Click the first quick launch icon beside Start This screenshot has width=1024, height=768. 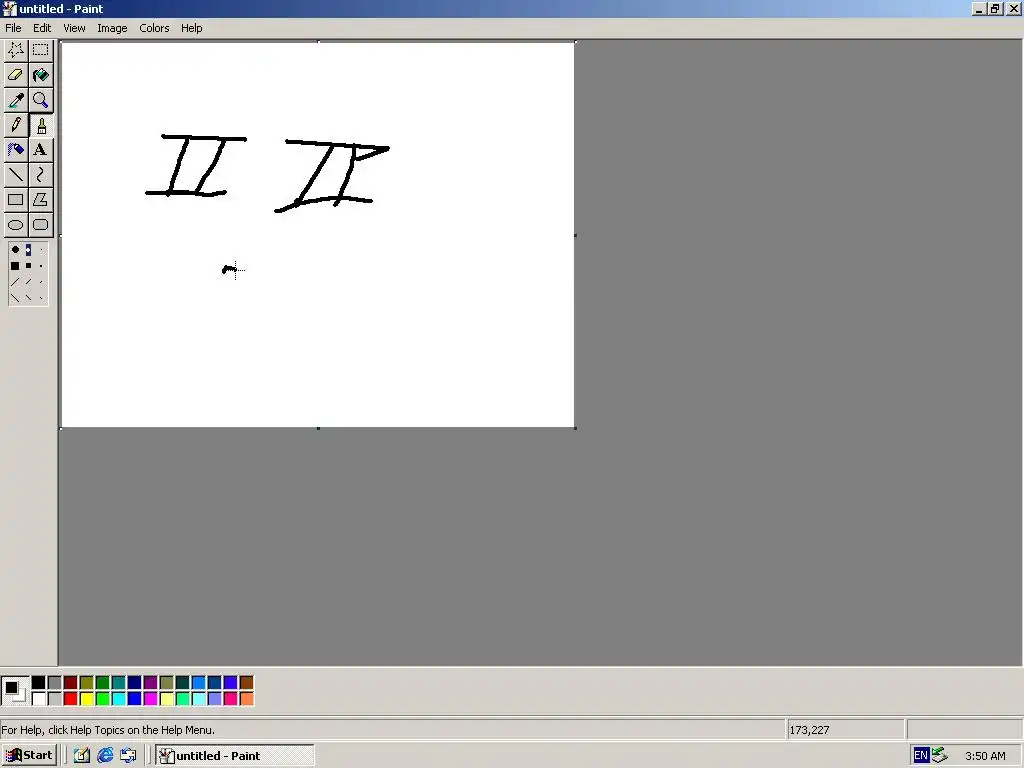(82, 756)
